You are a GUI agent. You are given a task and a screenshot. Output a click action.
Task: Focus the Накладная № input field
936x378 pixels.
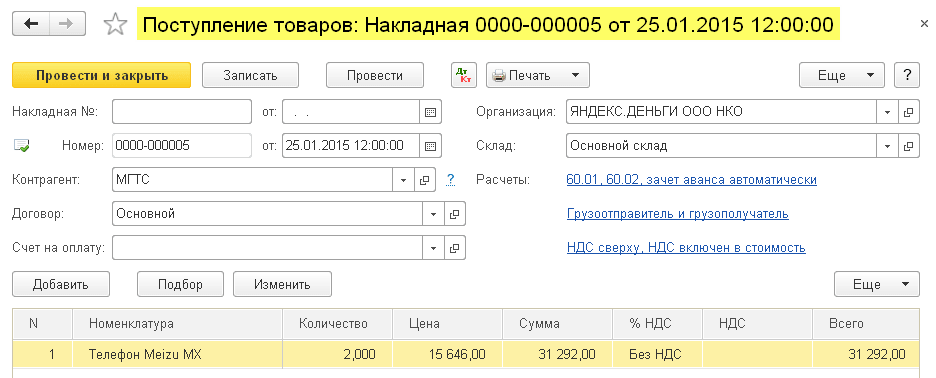[182, 112]
